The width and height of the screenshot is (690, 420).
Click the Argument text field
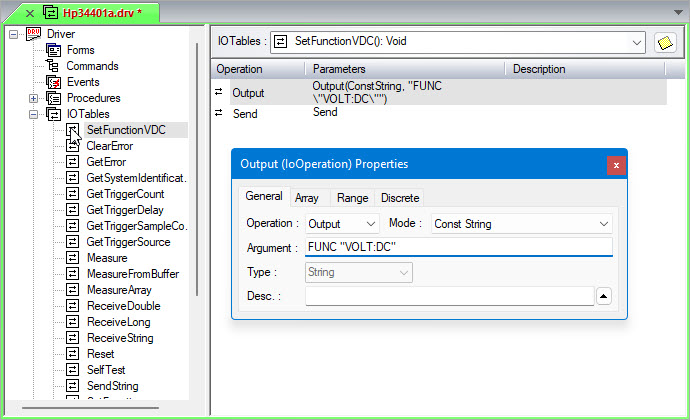point(458,247)
